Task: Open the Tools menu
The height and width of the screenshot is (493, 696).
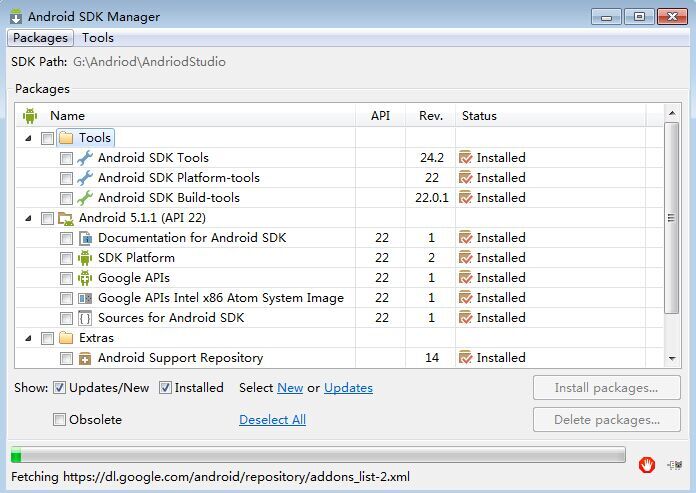Action: [98, 38]
